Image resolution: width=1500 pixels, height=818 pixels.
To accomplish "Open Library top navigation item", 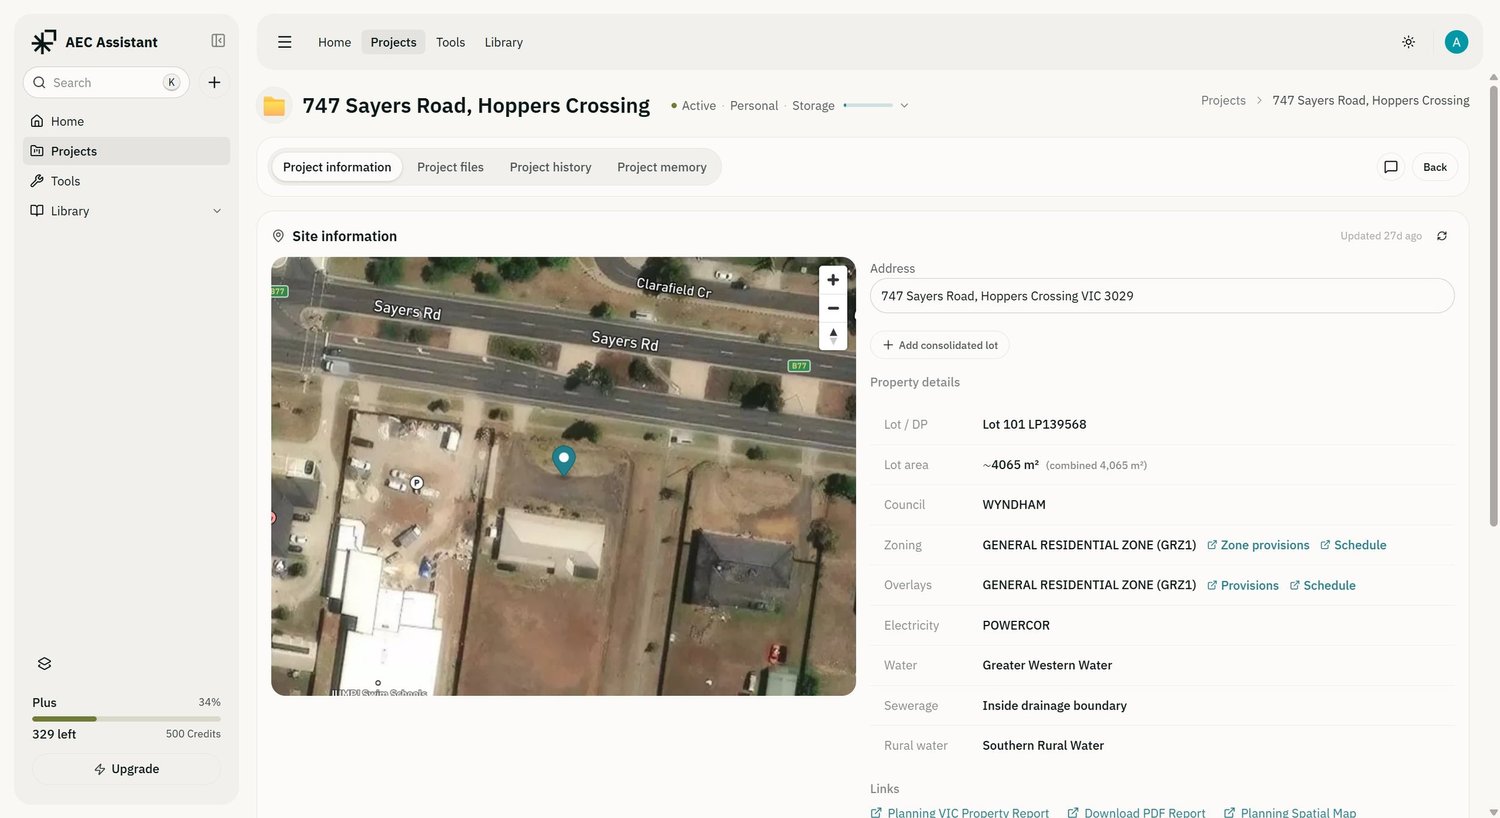I will [503, 42].
